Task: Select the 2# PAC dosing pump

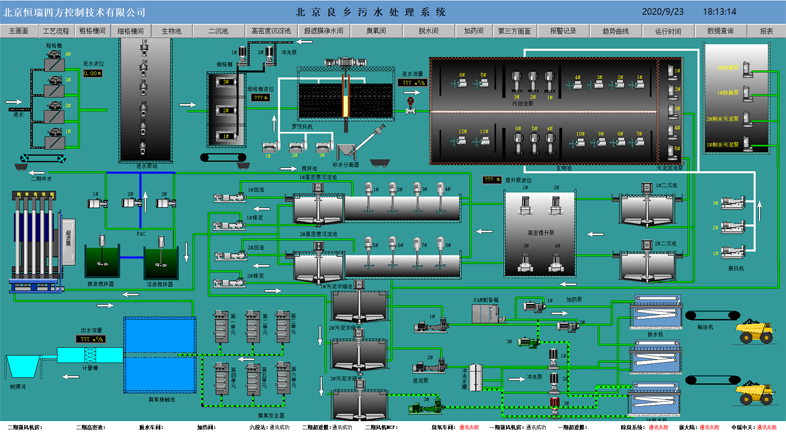Action: click(x=131, y=202)
